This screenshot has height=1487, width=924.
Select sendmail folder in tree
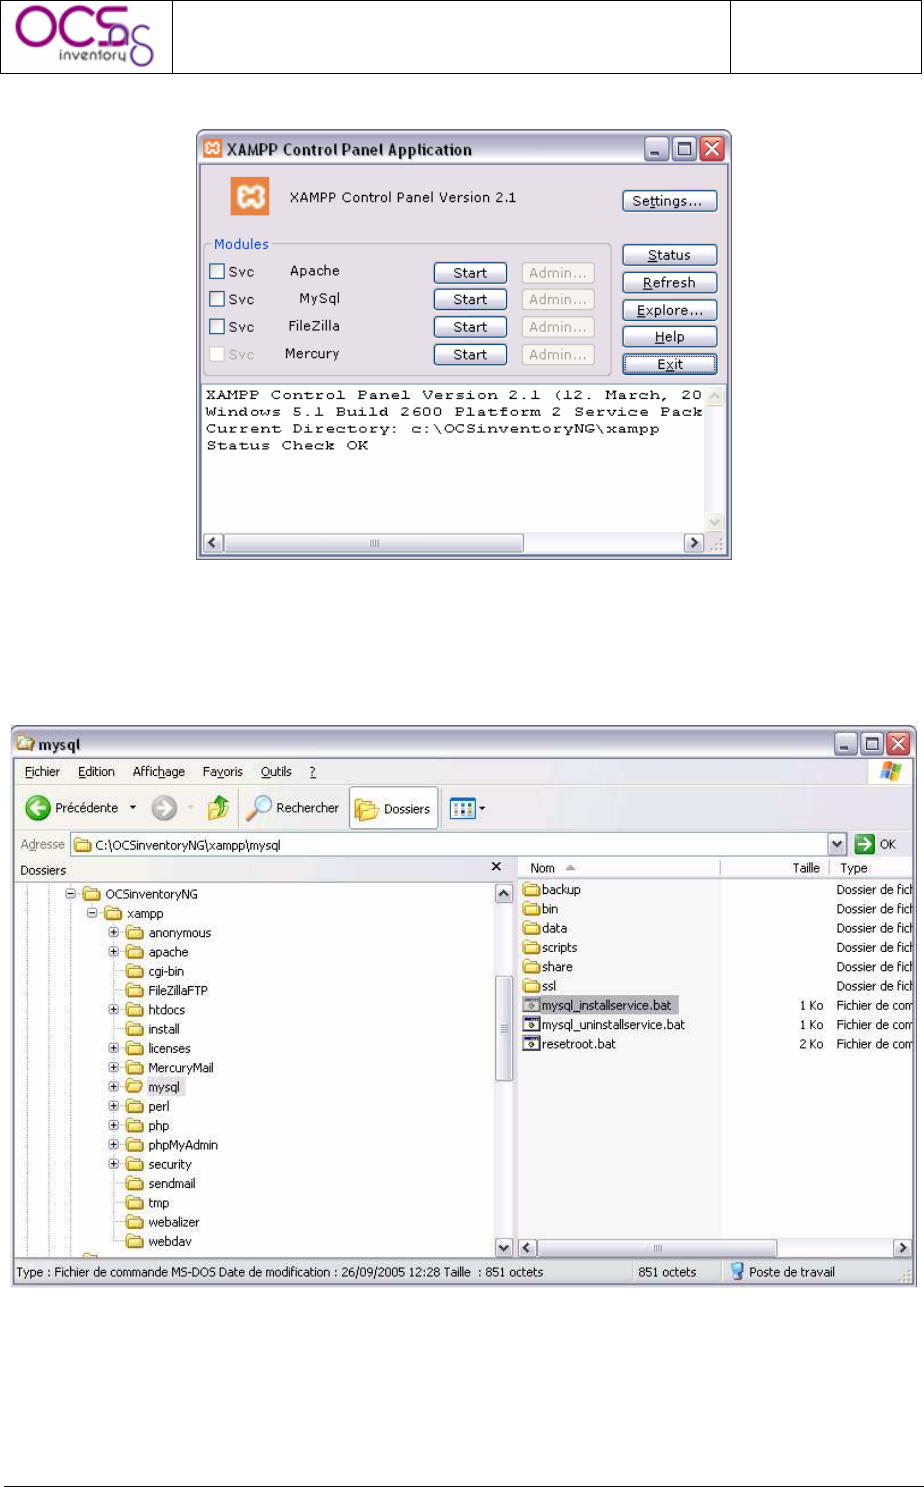(x=161, y=1183)
